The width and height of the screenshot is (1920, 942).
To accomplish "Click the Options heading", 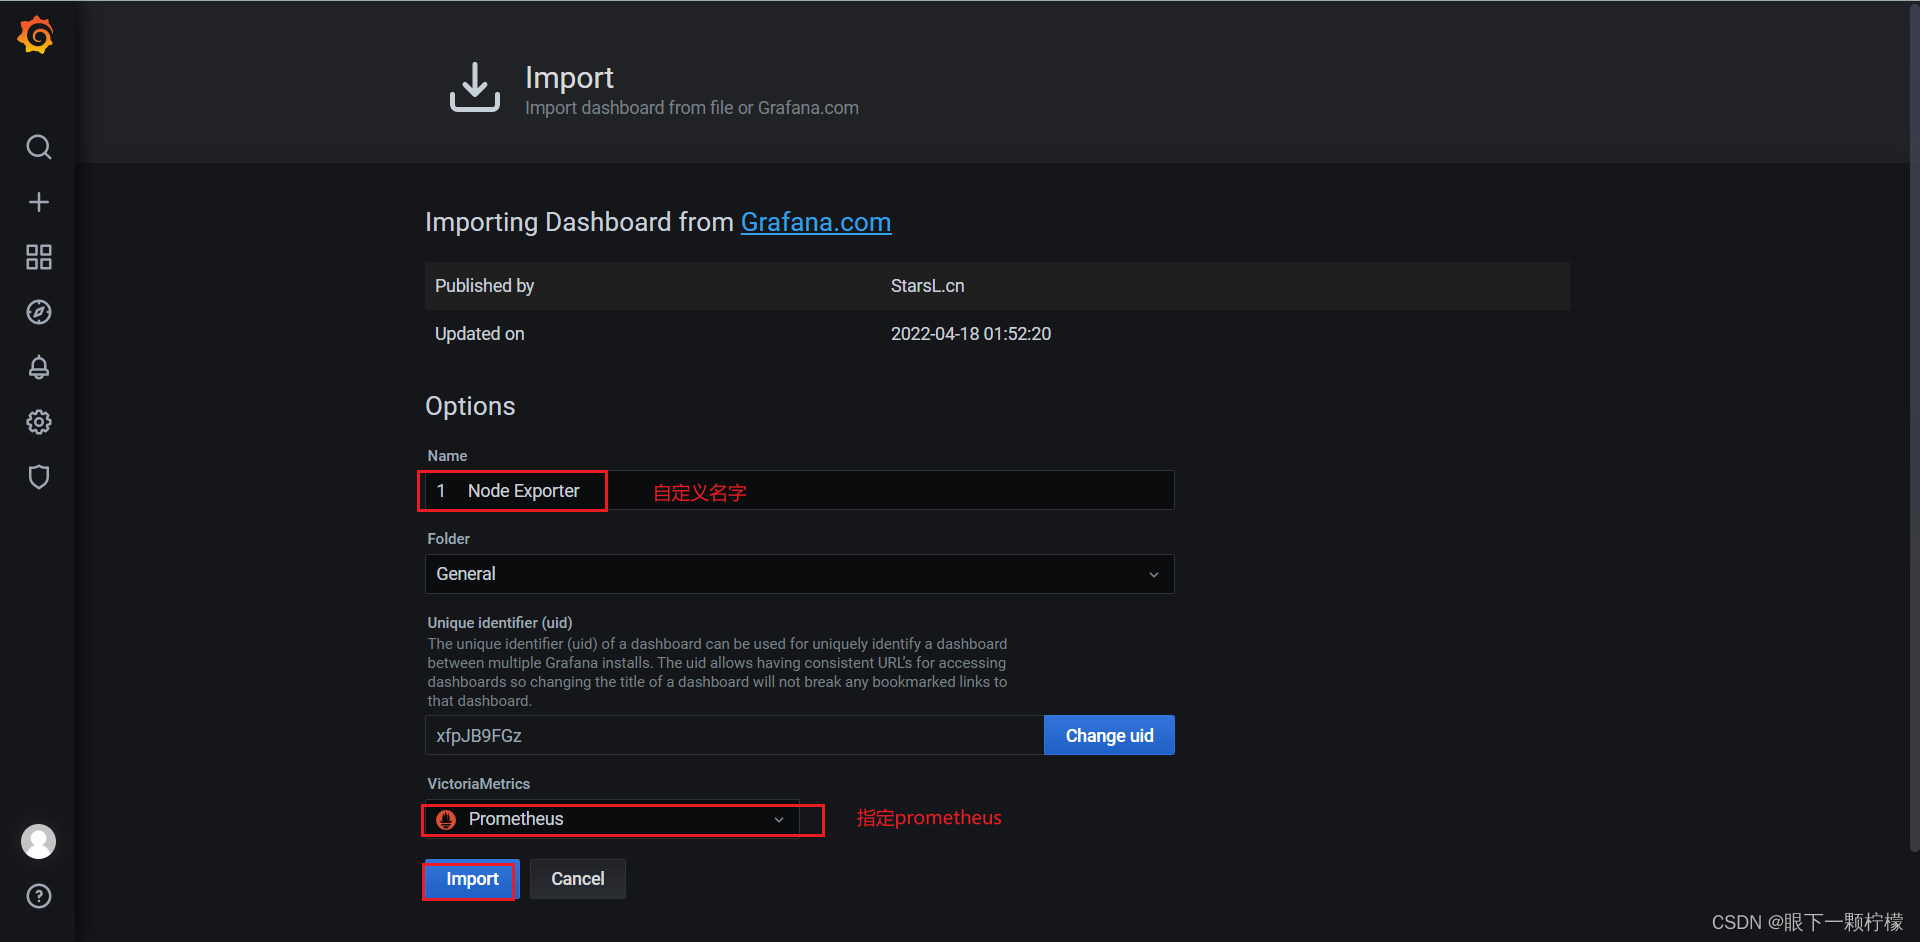I will coord(470,406).
